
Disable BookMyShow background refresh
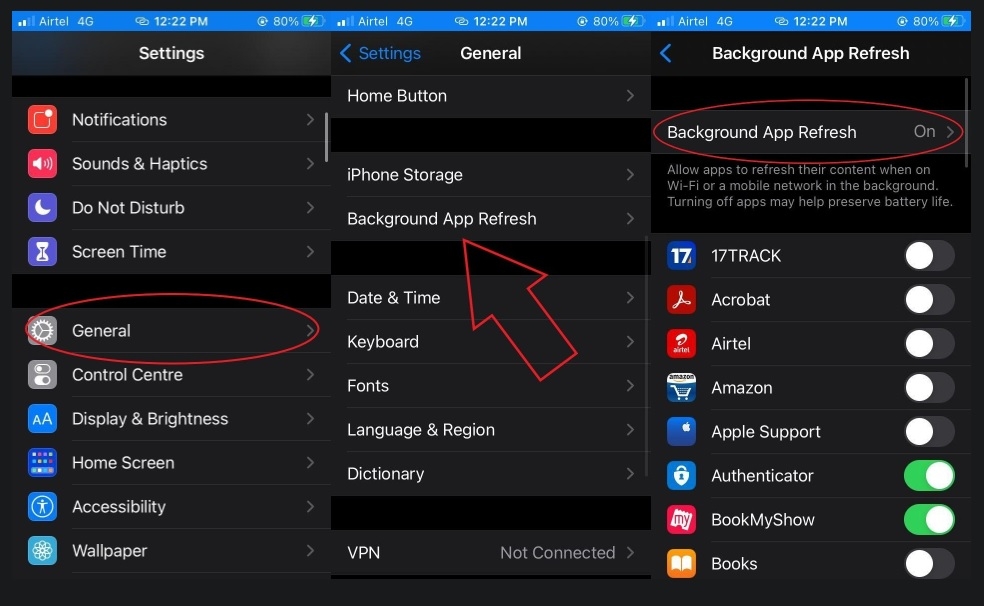[929, 520]
